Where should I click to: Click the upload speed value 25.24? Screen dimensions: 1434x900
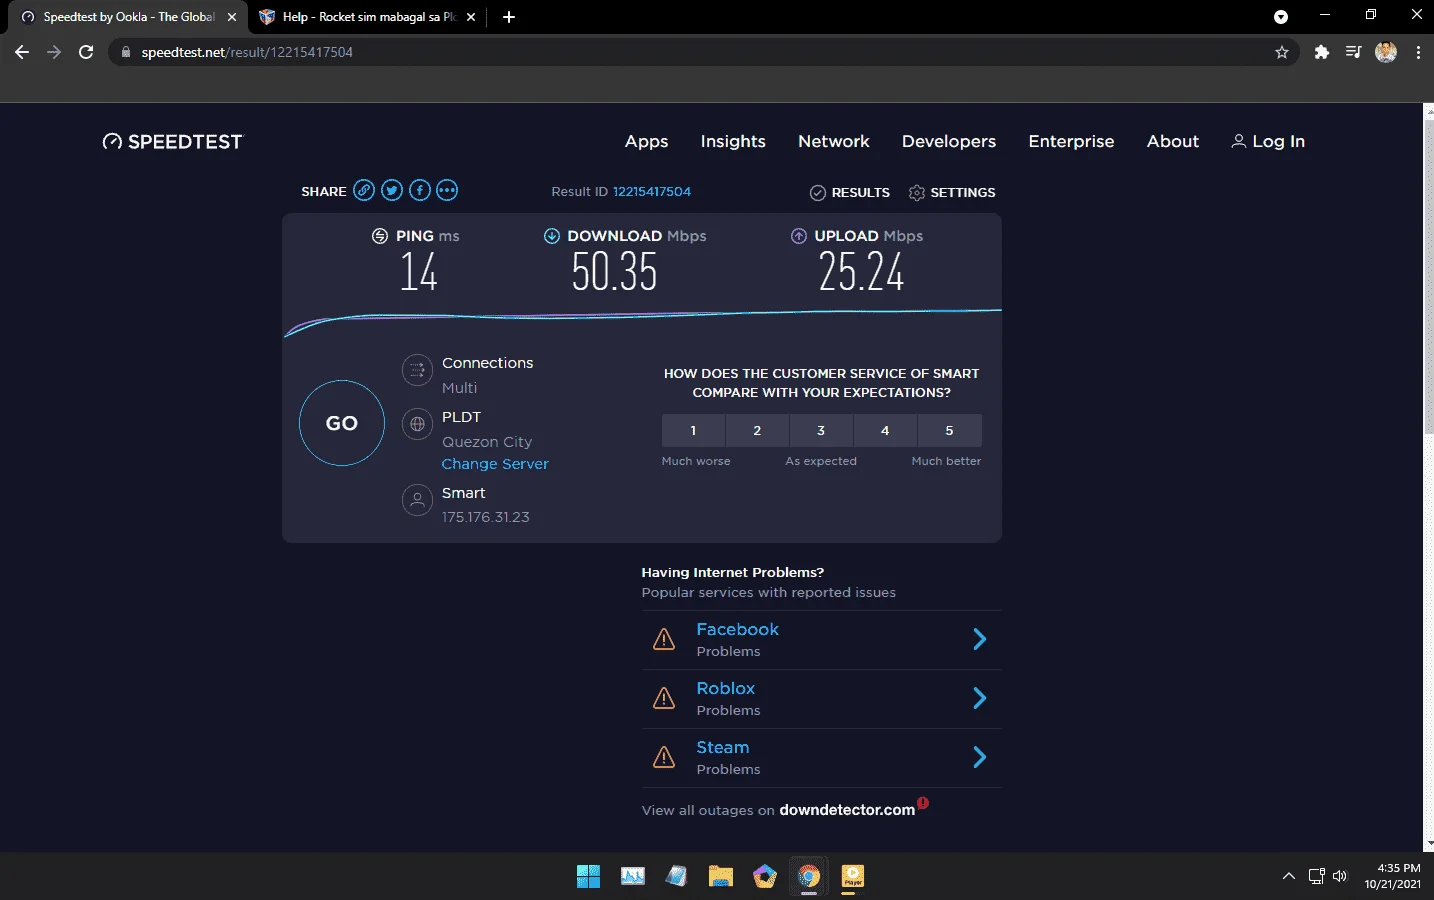point(861,272)
